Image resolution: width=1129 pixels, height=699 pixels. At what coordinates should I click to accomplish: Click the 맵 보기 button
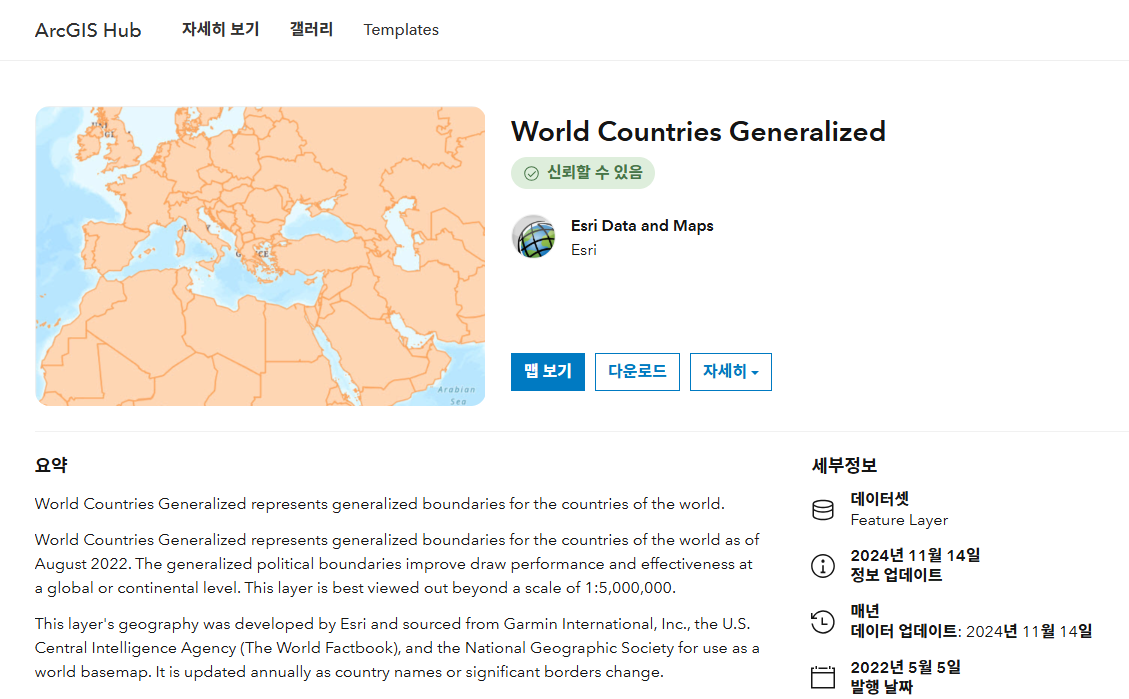(548, 371)
